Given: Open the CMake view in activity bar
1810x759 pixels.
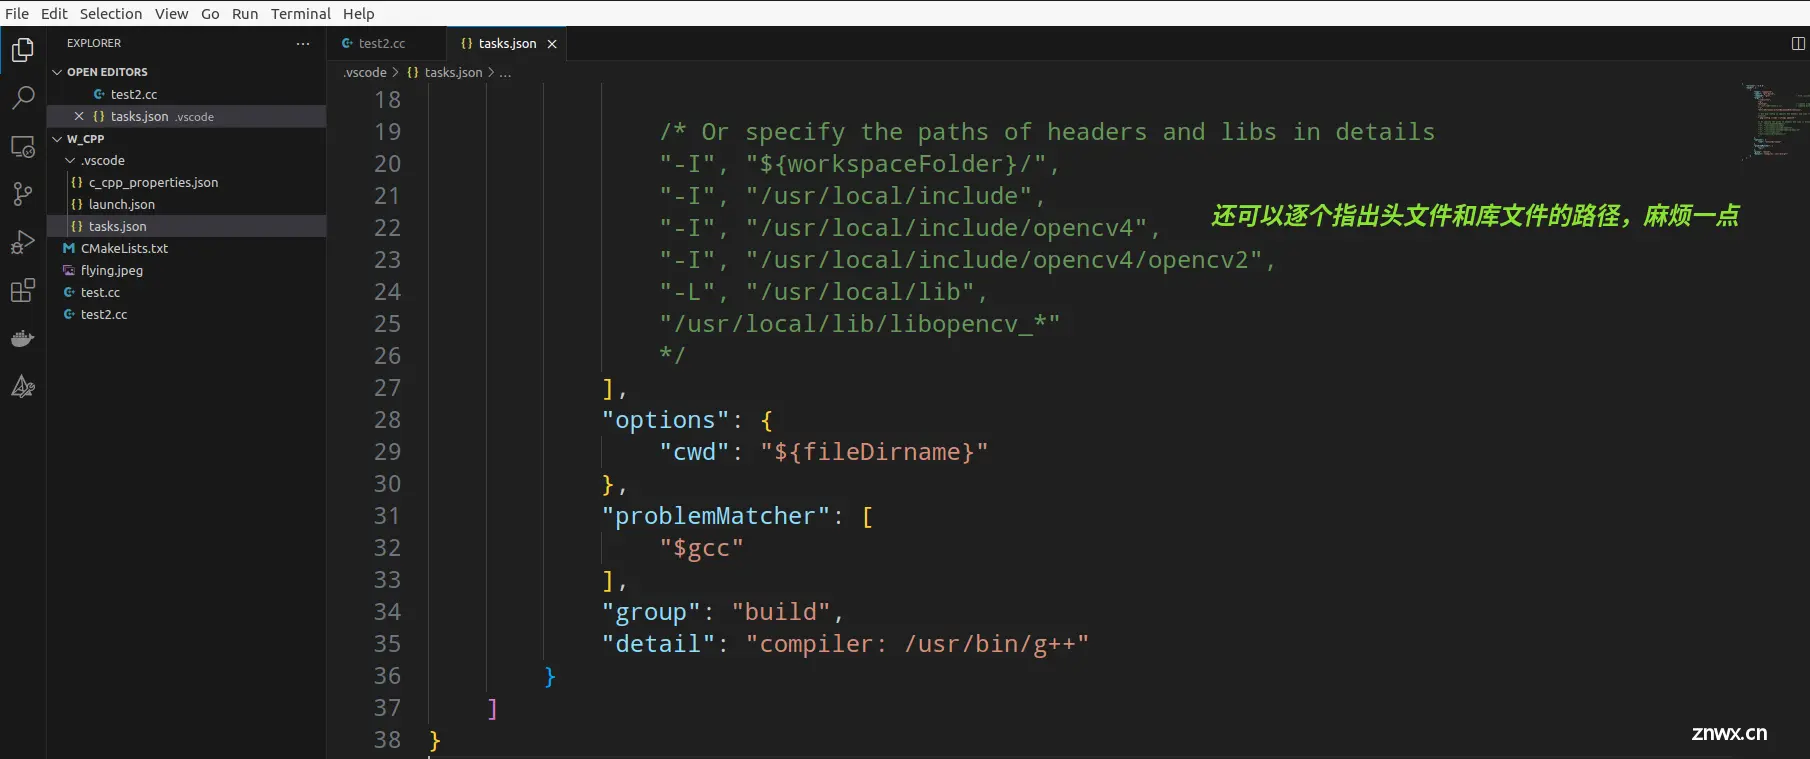Looking at the screenshot, I should 22,387.
